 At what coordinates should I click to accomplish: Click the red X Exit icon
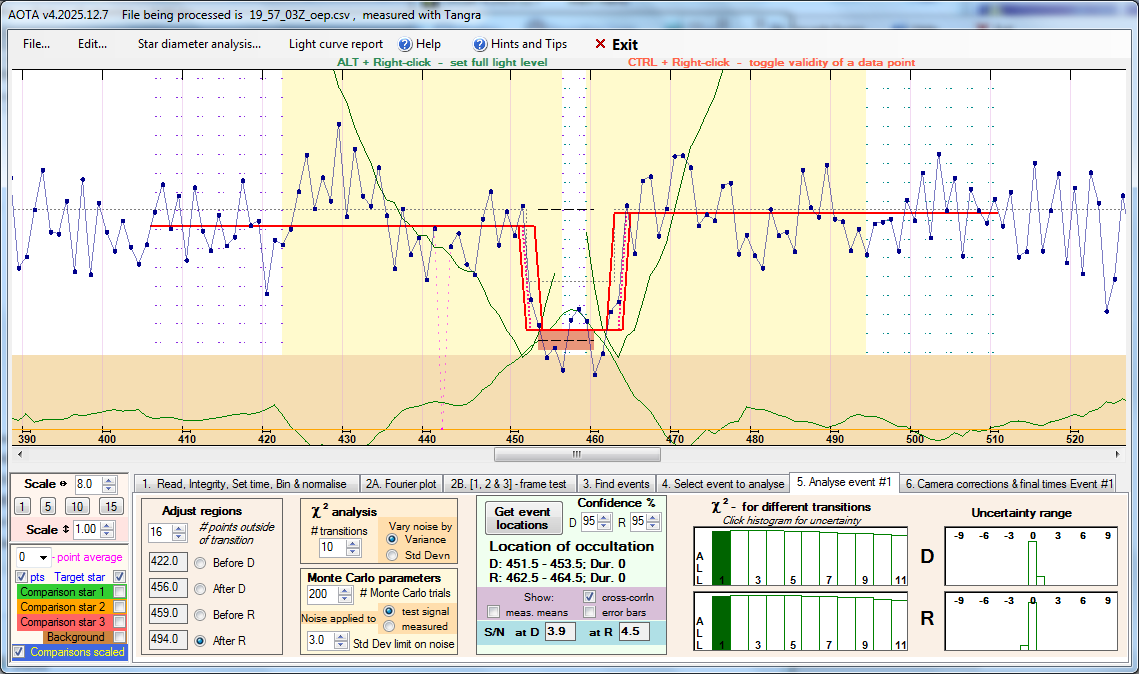click(600, 44)
